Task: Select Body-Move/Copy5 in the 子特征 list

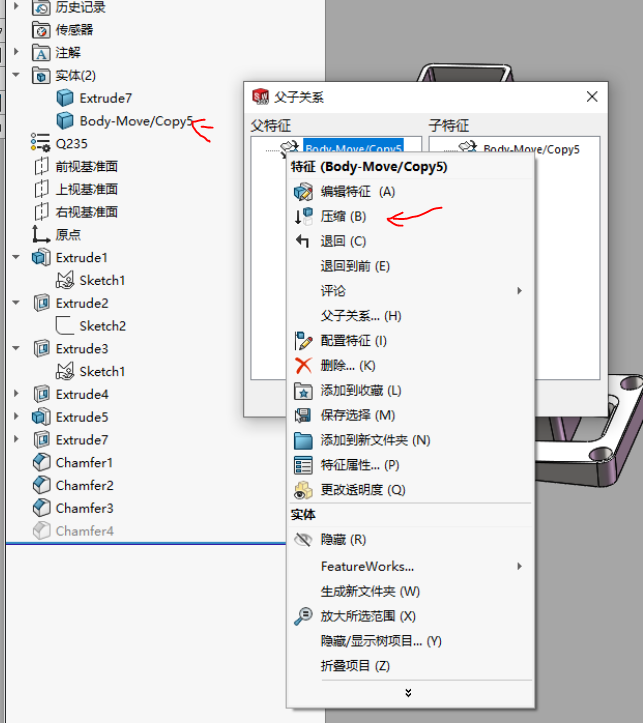Action: tap(531, 149)
